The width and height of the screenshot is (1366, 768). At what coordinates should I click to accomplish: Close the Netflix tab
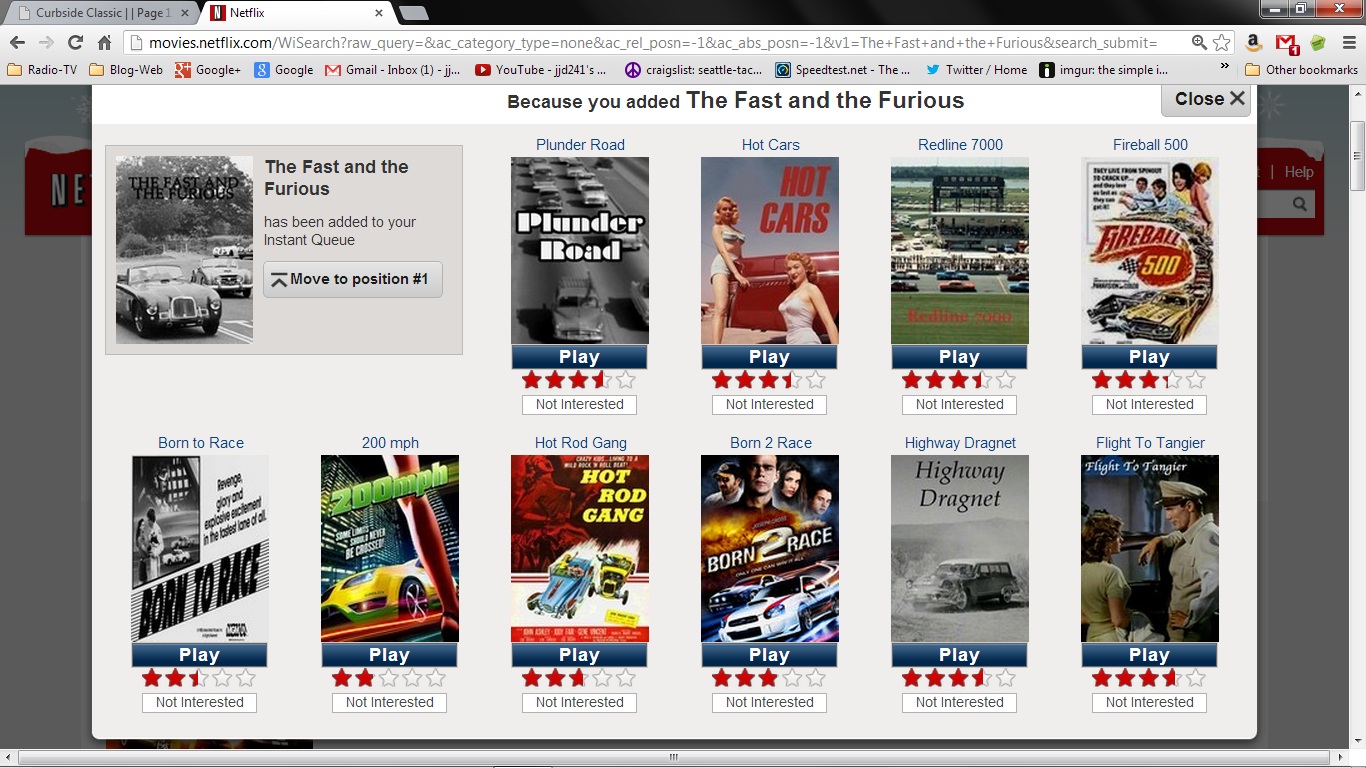[x=379, y=13]
